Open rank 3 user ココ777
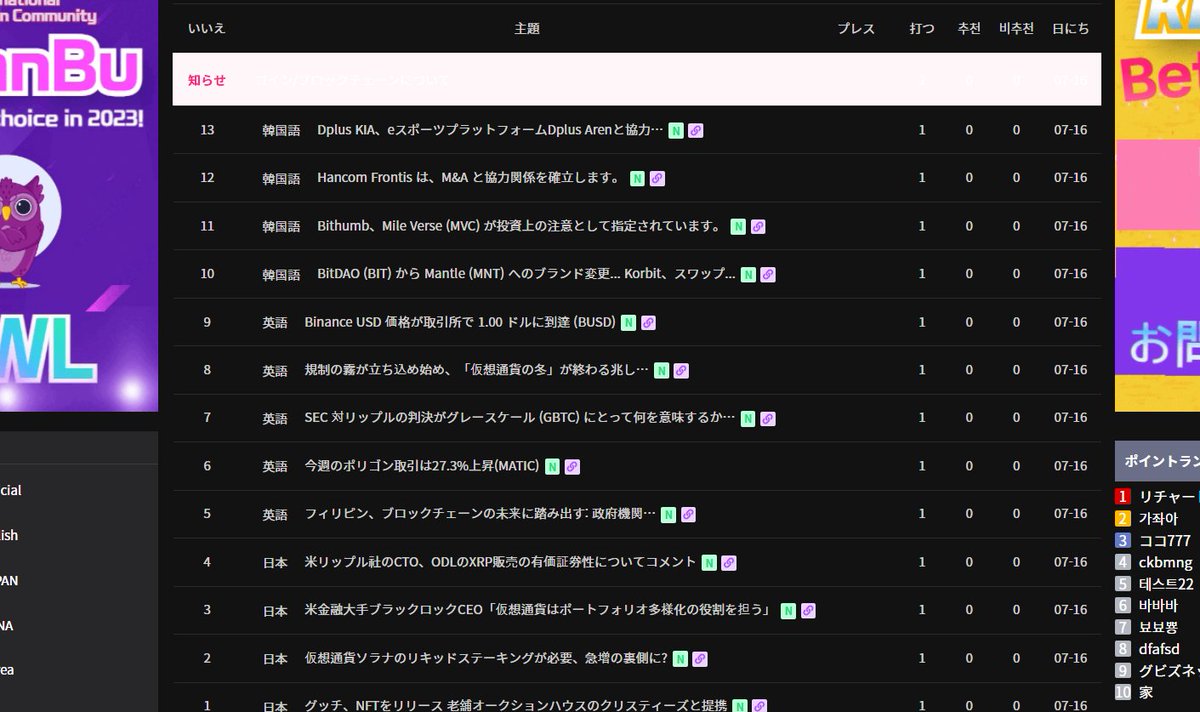The height and width of the screenshot is (712, 1200). [x=1166, y=540]
